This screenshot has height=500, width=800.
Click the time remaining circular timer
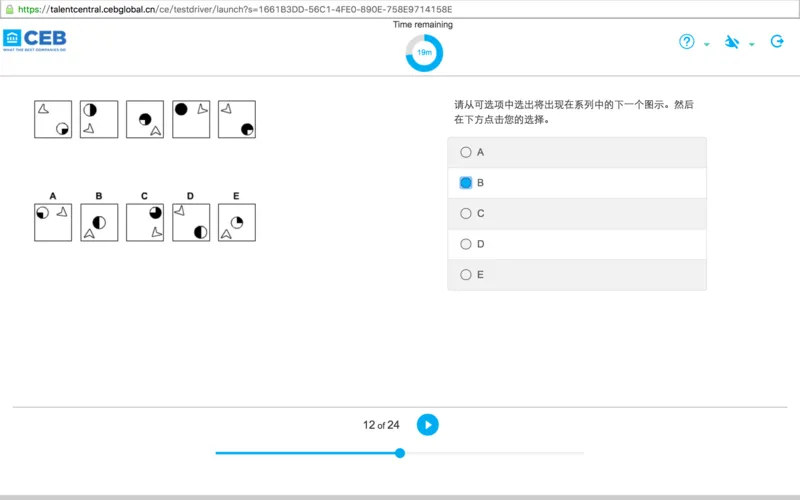click(424, 53)
